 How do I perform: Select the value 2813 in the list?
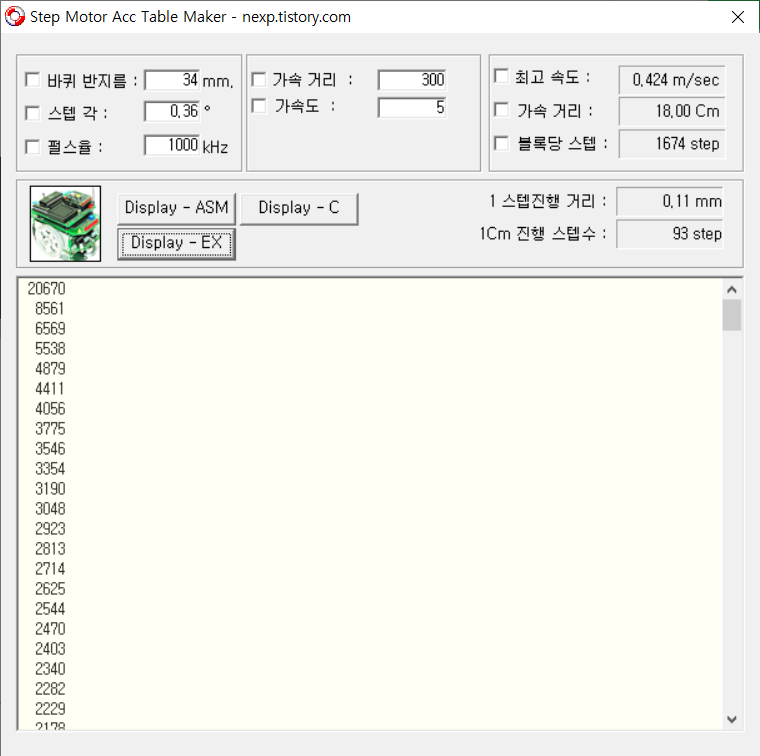[50, 549]
